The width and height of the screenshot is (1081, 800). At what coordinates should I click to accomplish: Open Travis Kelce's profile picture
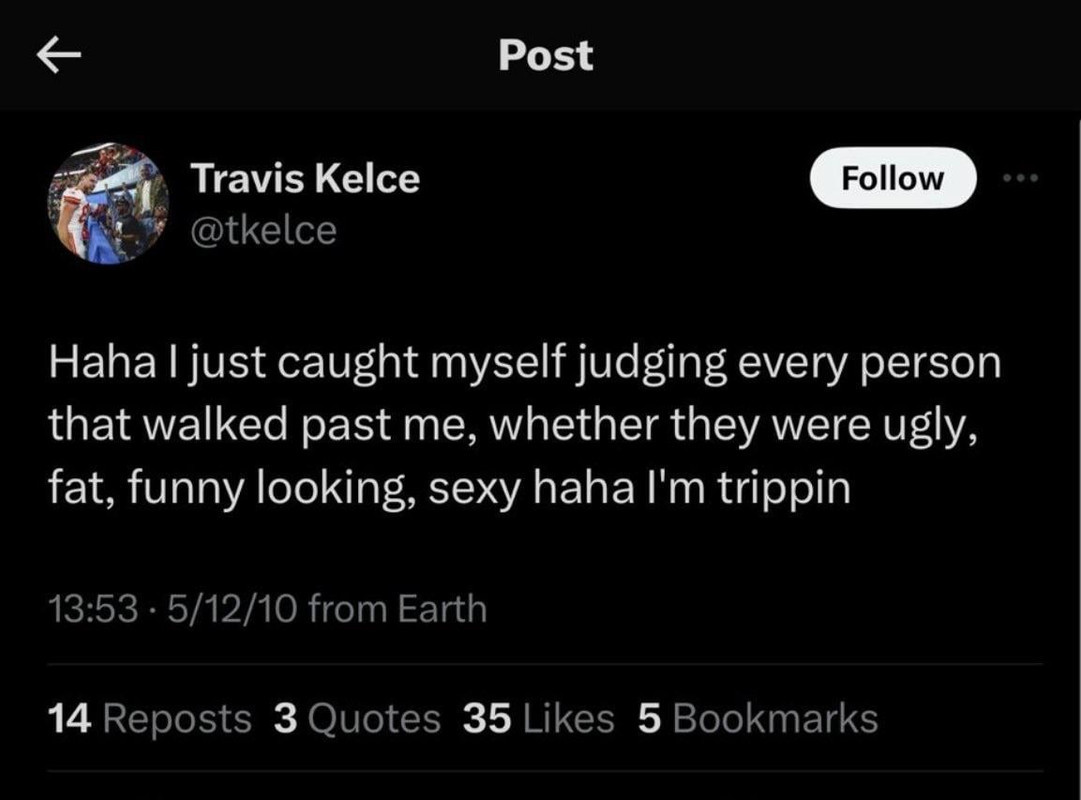[x=108, y=203]
